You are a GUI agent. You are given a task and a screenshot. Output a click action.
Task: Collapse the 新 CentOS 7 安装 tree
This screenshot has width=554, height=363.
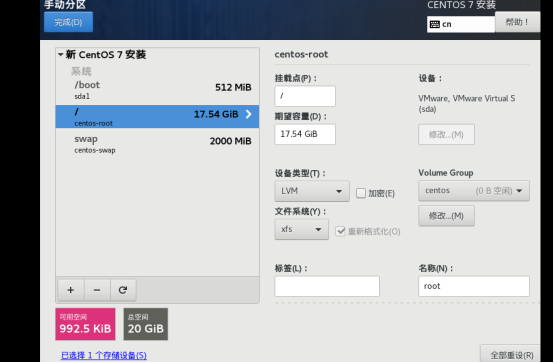(61, 54)
